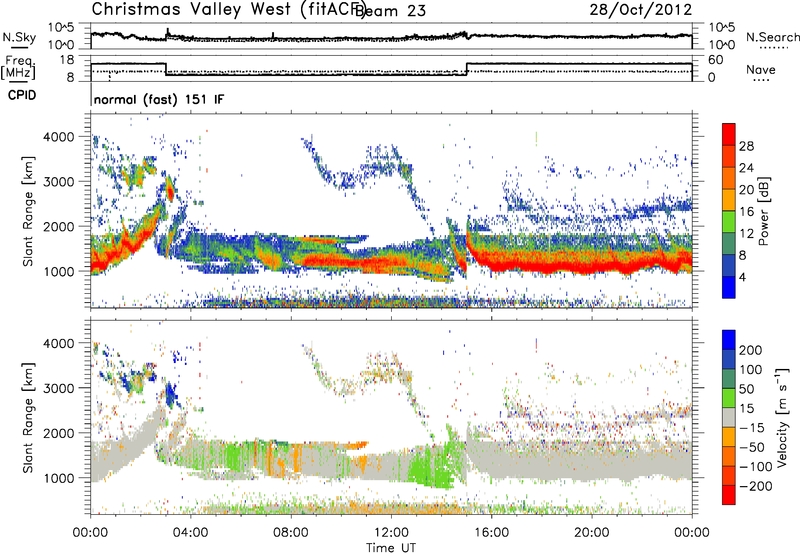This screenshot has width=800, height=554.
Task: Click 'Slant Range [km]' label of power panel
Action: coord(28,211)
